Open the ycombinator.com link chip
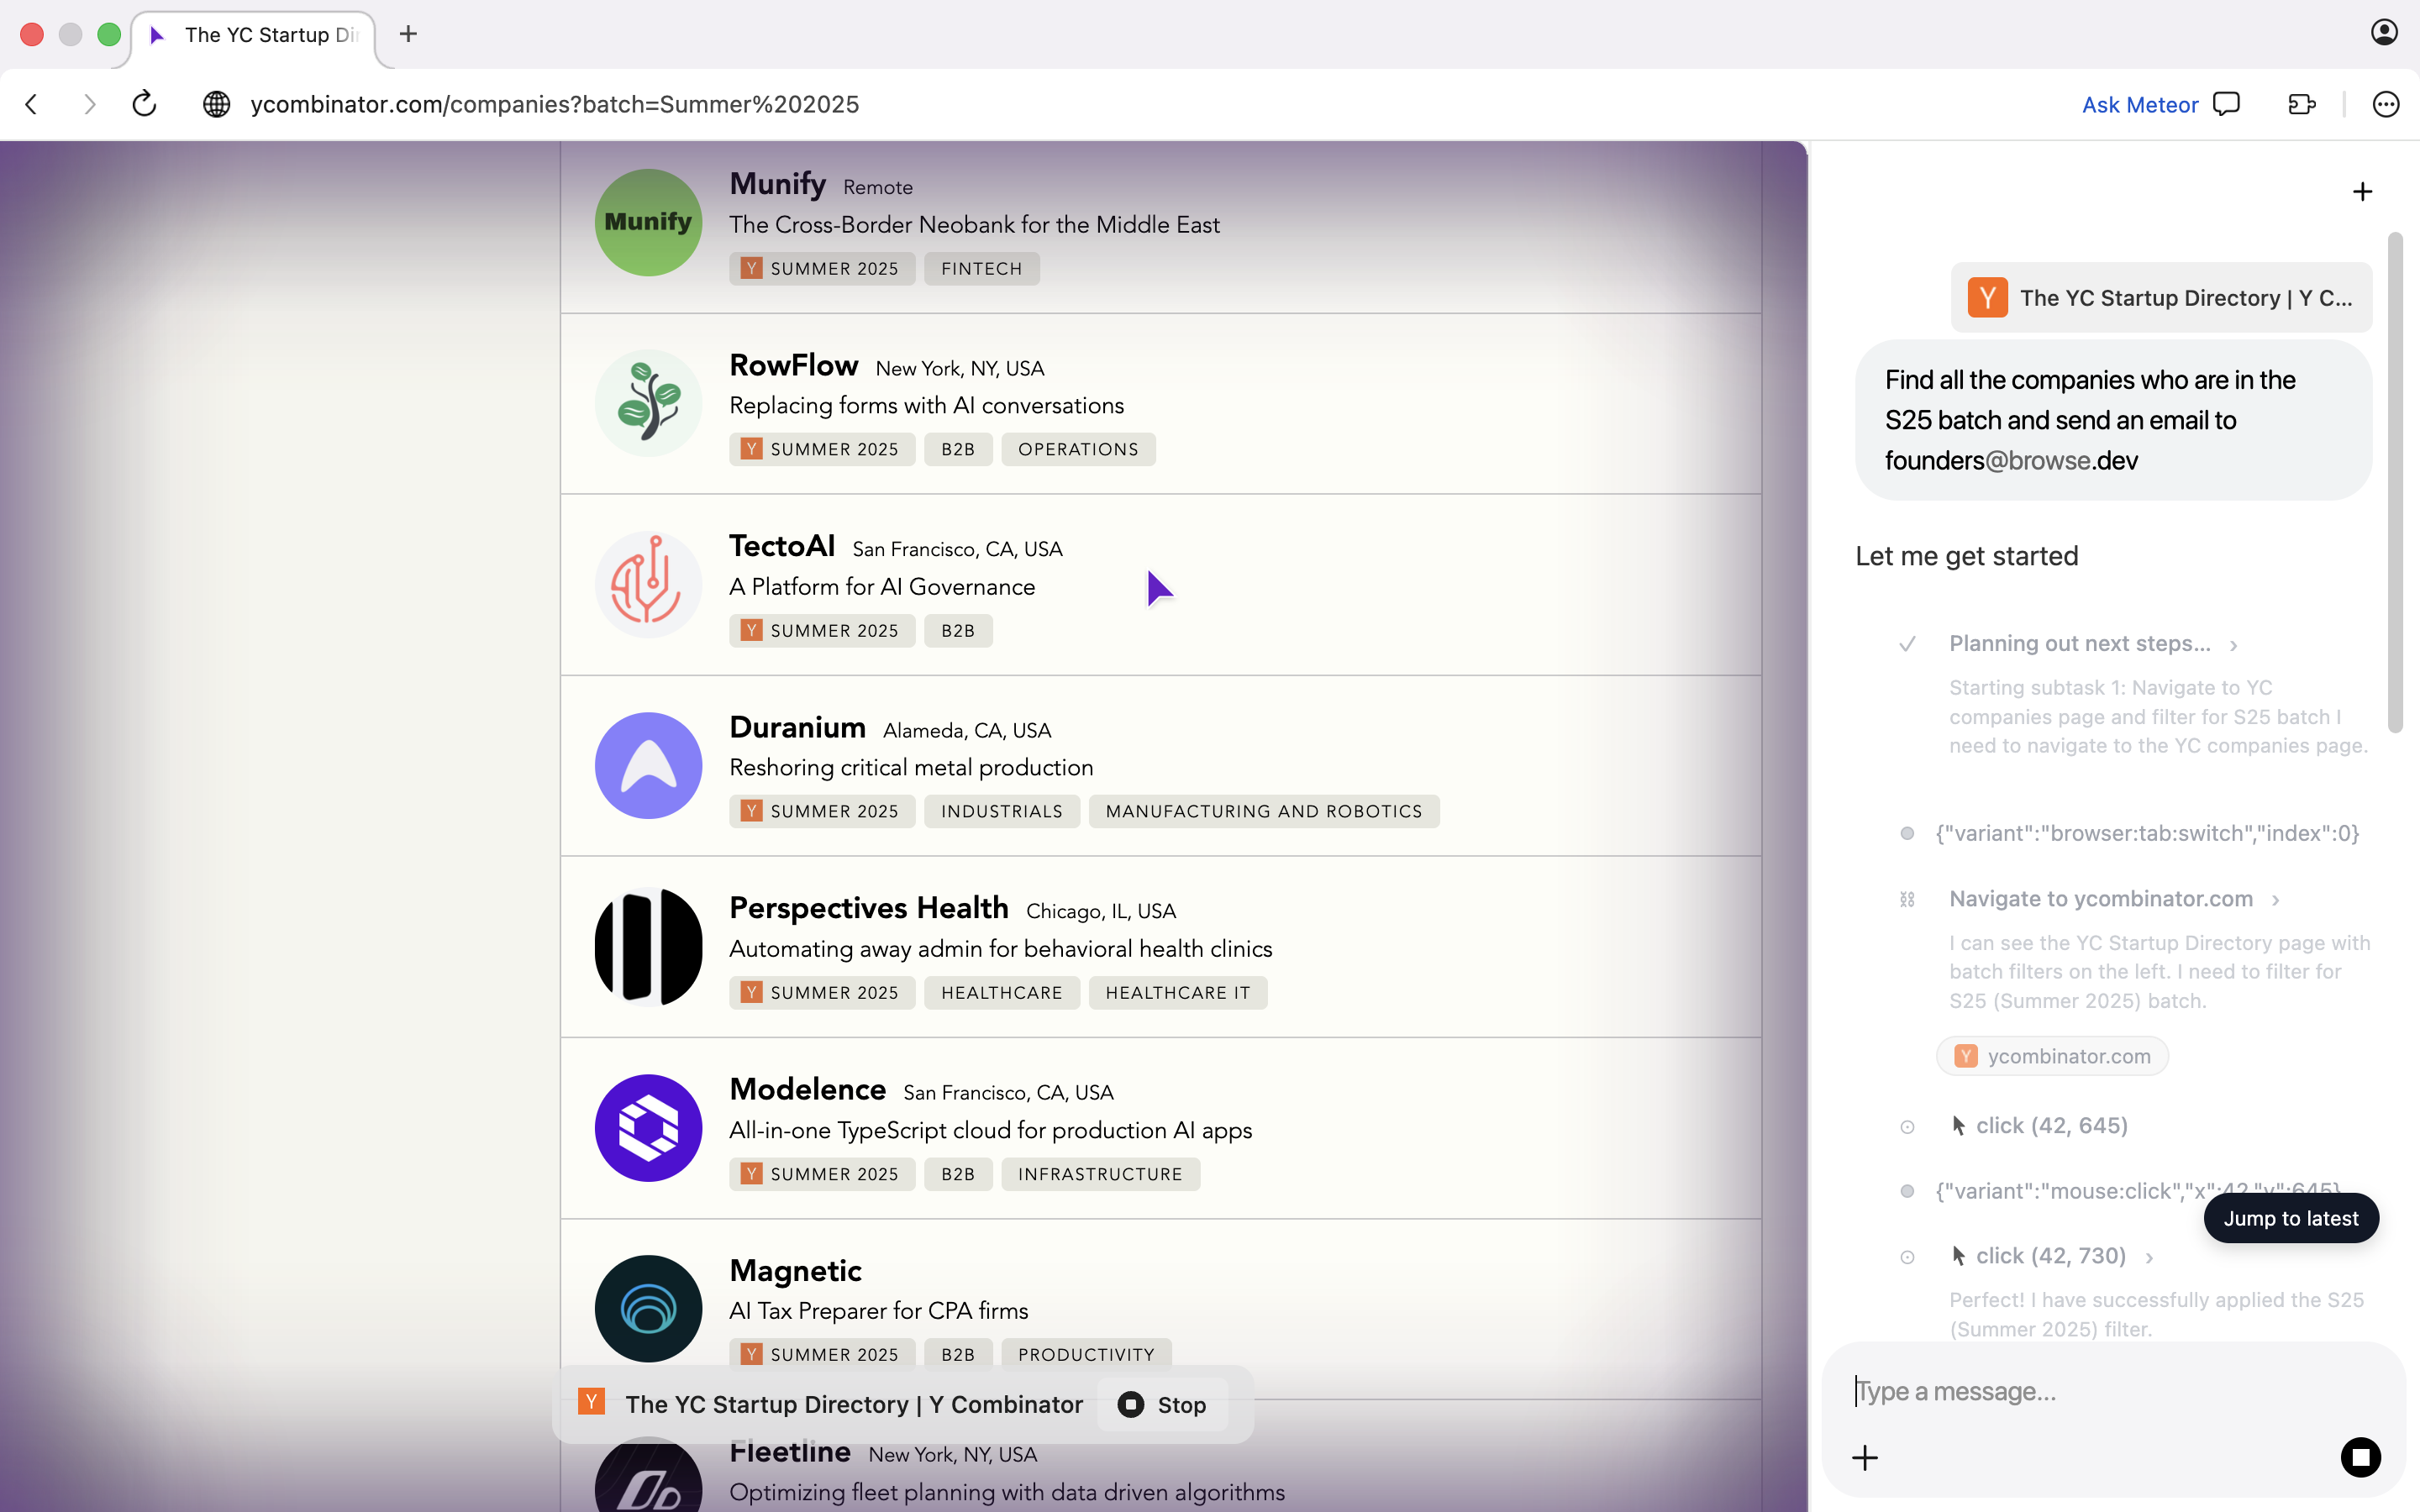 pos(2052,1056)
